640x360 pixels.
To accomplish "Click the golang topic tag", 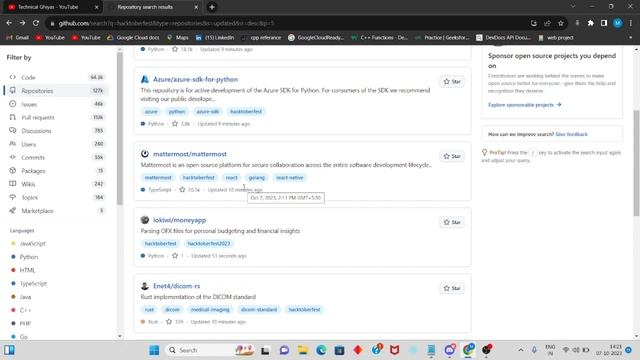I will click(x=257, y=178).
